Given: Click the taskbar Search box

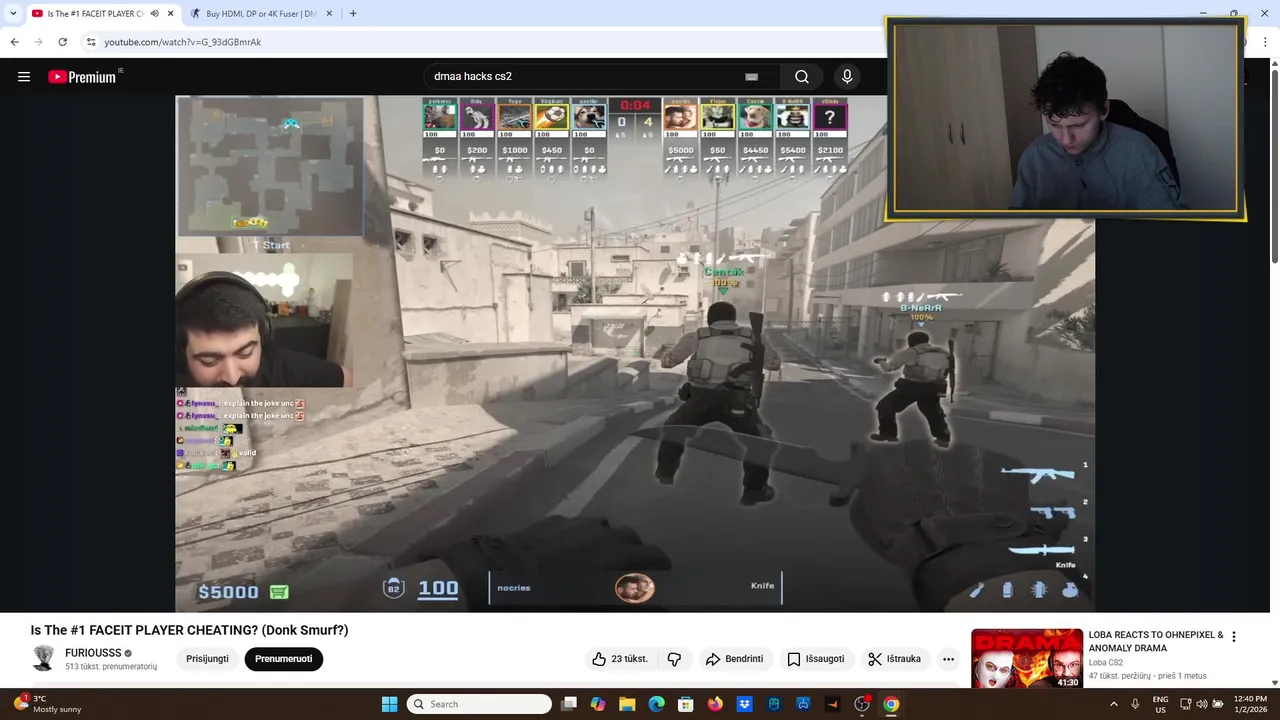Looking at the screenshot, I should click(479, 704).
